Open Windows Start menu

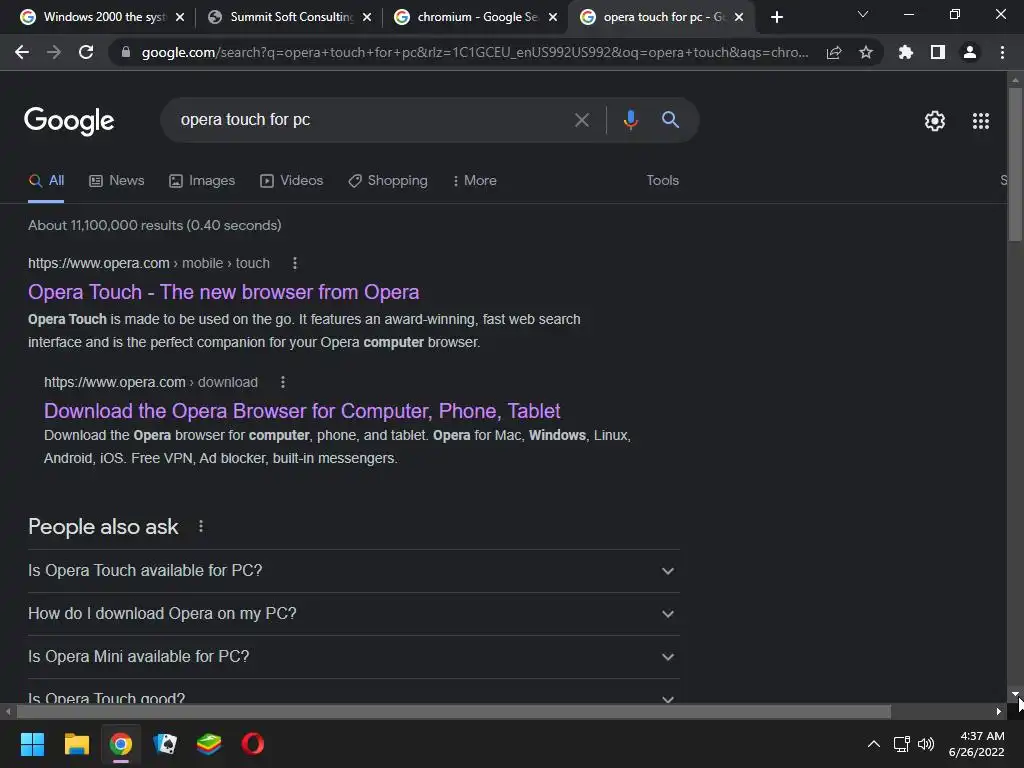point(32,744)
